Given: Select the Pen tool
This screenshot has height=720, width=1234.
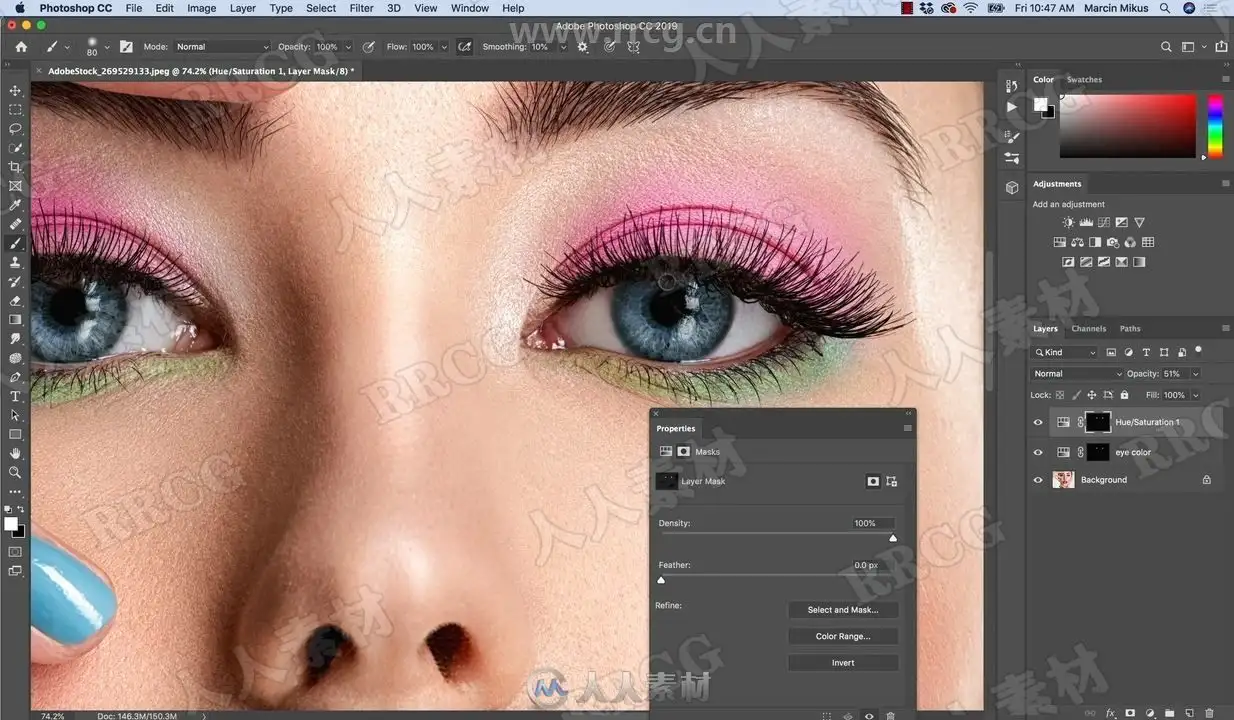Looking at the screenshot, I should point(15,377).
